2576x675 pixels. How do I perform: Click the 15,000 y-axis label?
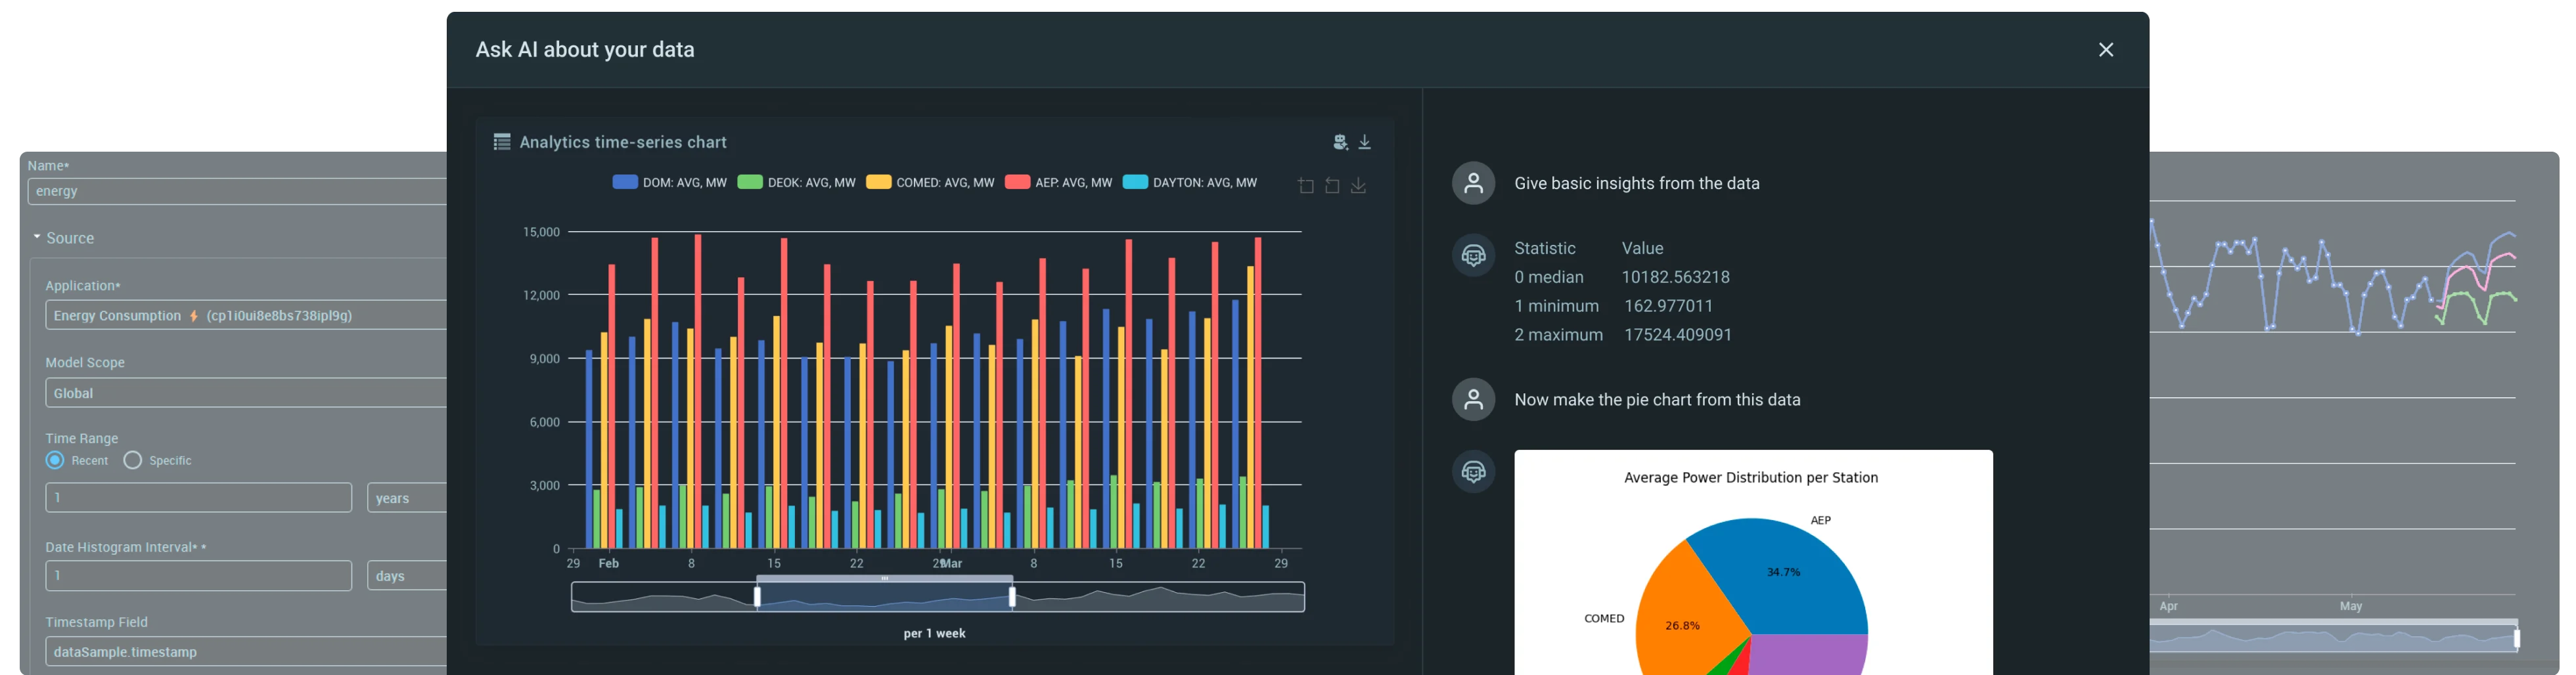point(541,232)
